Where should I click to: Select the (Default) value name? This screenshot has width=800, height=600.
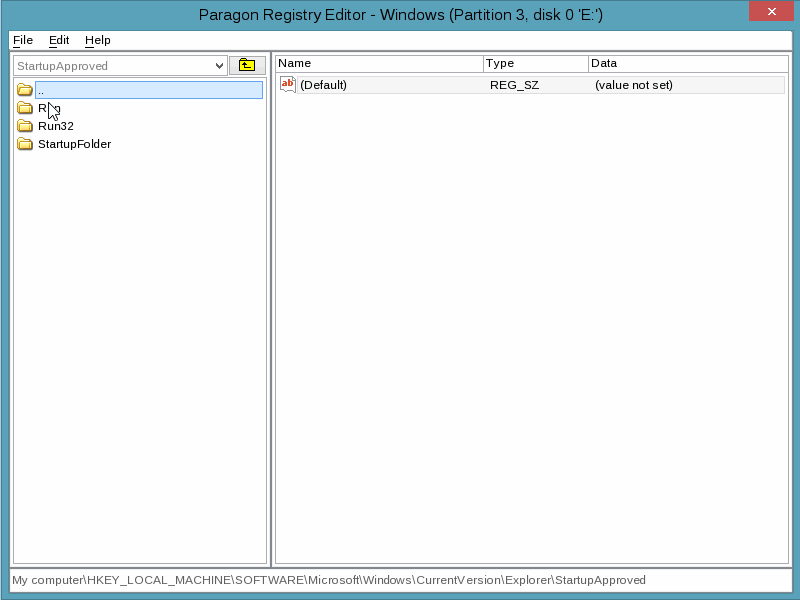[x=323, y=85]
